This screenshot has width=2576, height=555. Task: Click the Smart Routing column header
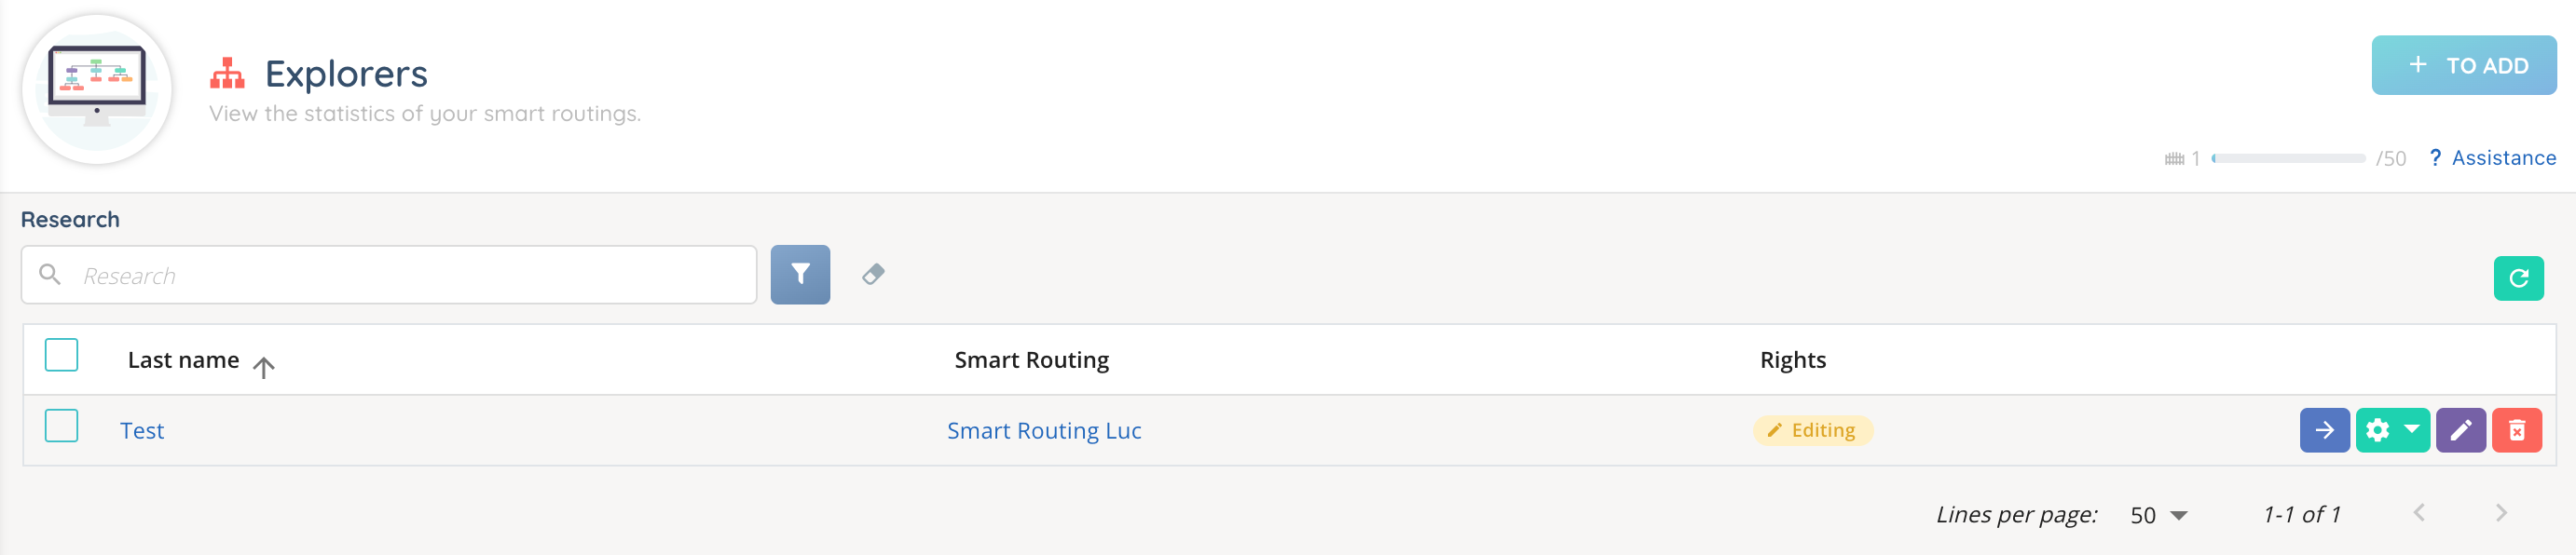point(1031,360)
